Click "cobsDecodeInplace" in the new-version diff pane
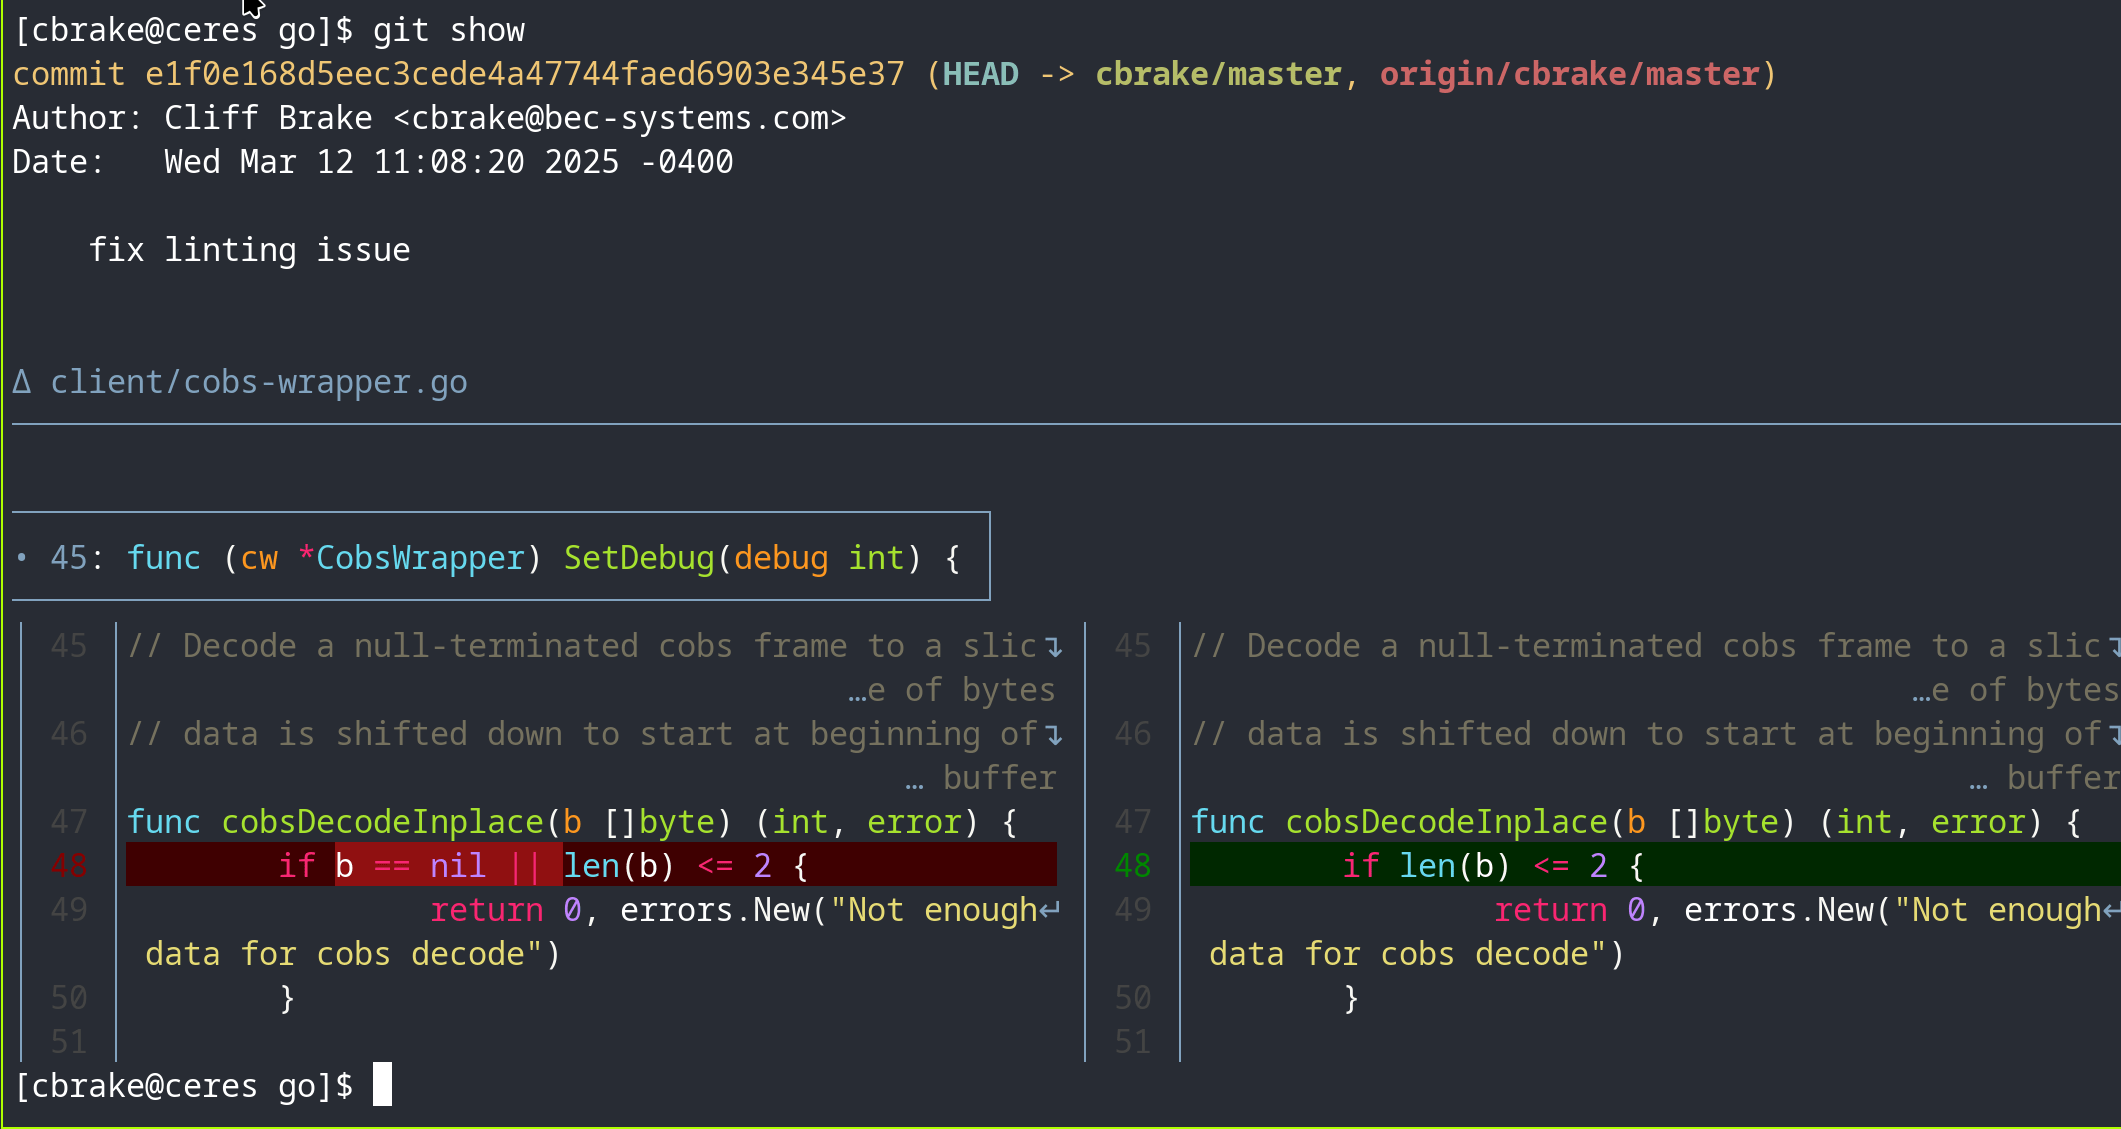 [x=1447, y=822]
